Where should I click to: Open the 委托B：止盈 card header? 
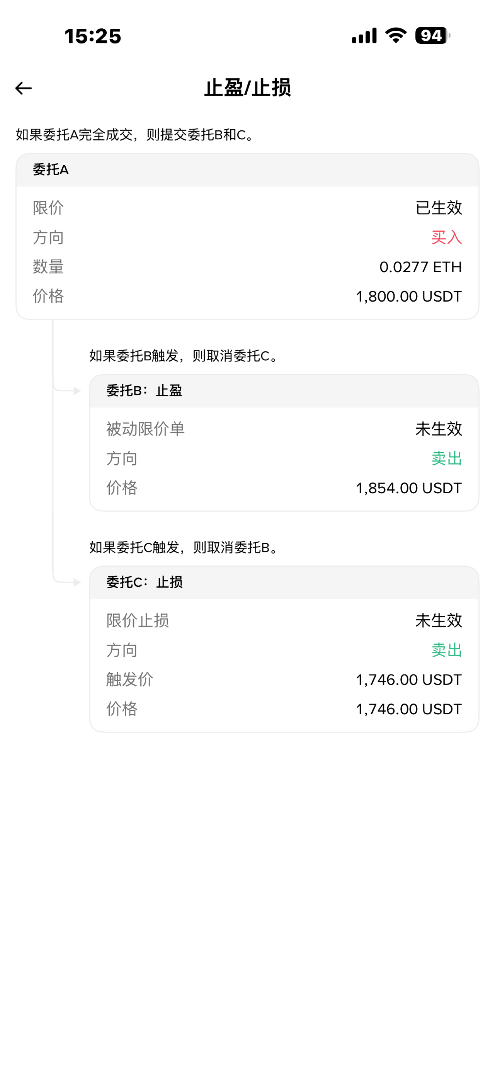[284, 391]
